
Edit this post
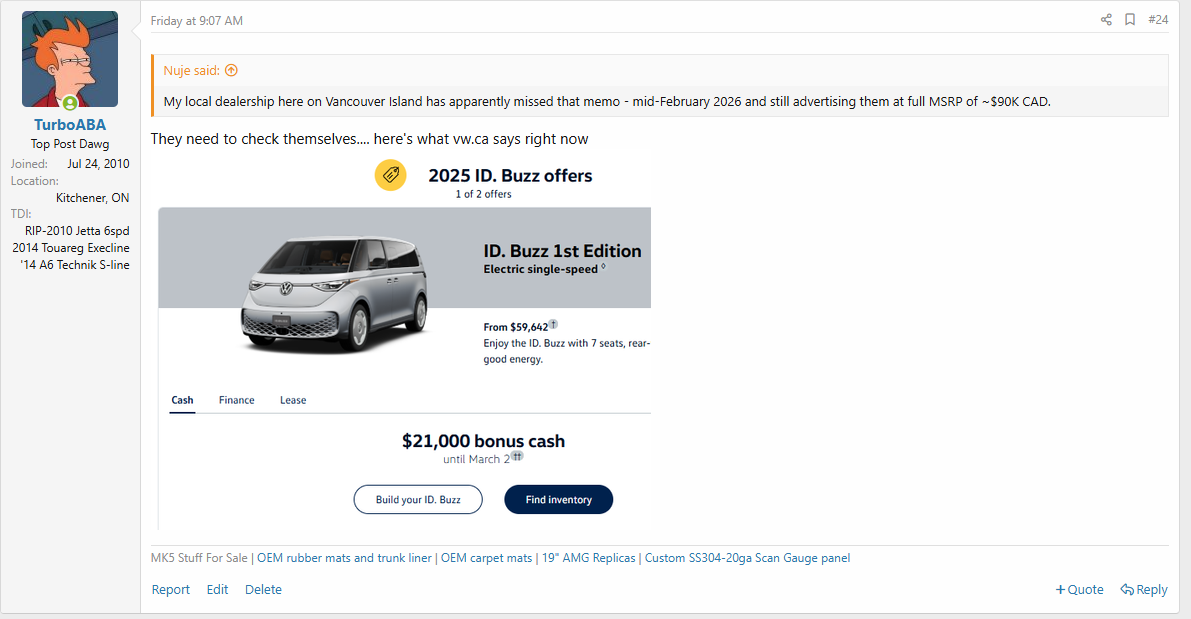[217, 589]
